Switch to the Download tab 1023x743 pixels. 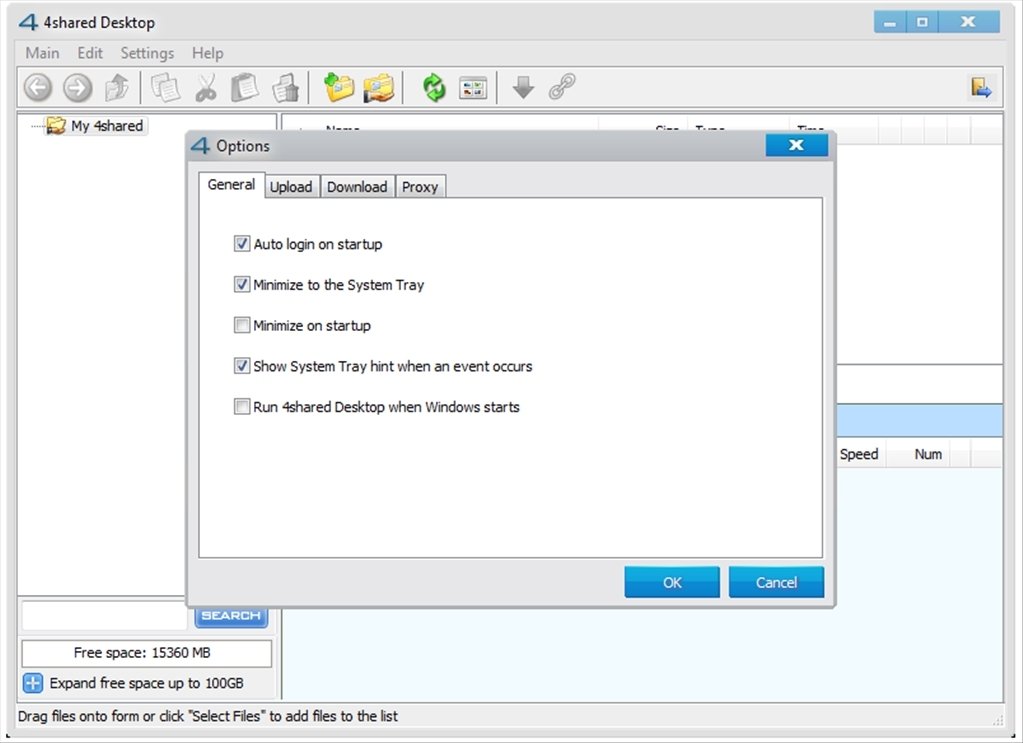point(357,187)
